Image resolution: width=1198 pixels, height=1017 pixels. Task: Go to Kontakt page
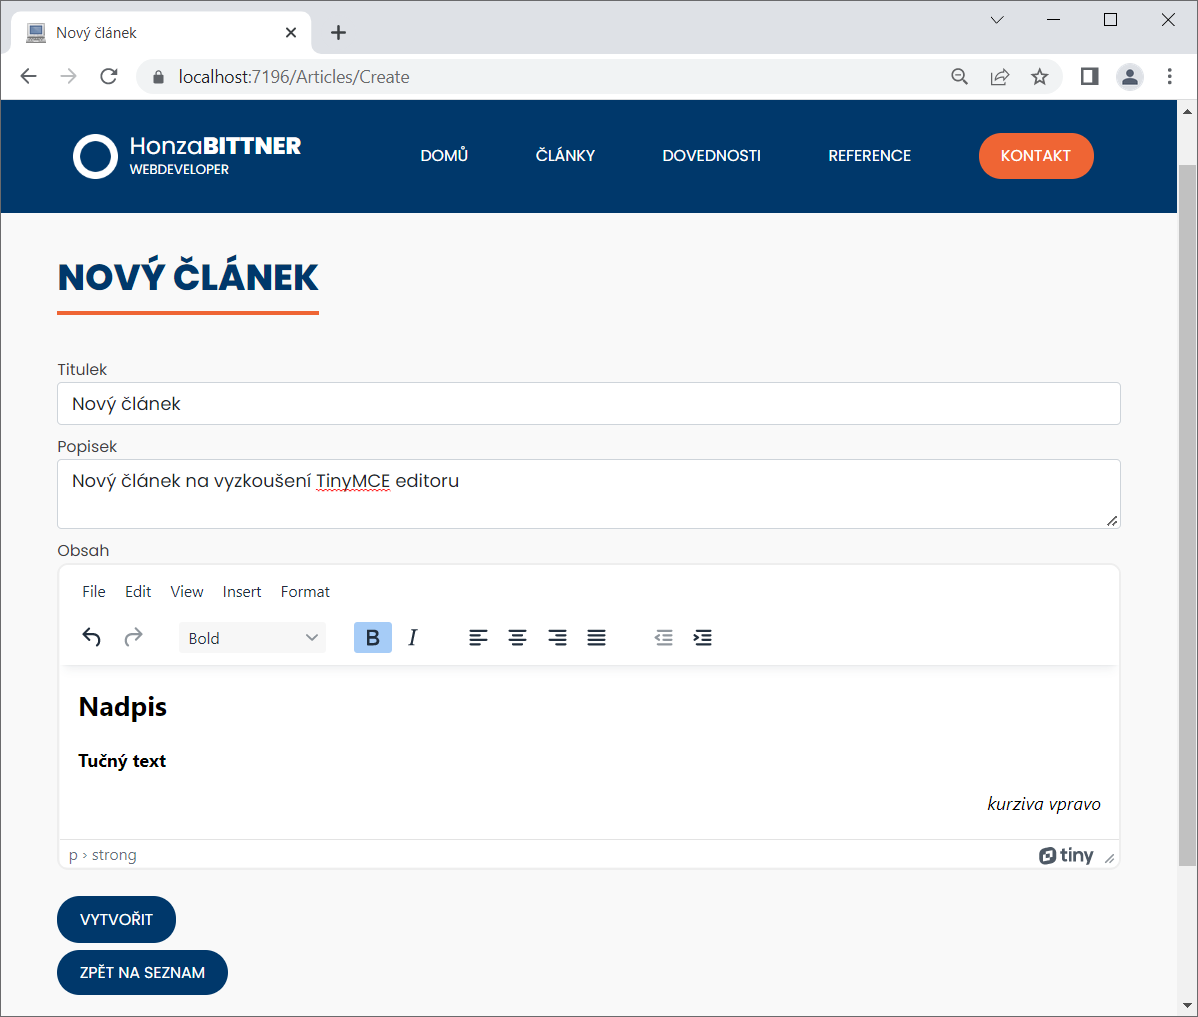click(x=1035, y=156)
